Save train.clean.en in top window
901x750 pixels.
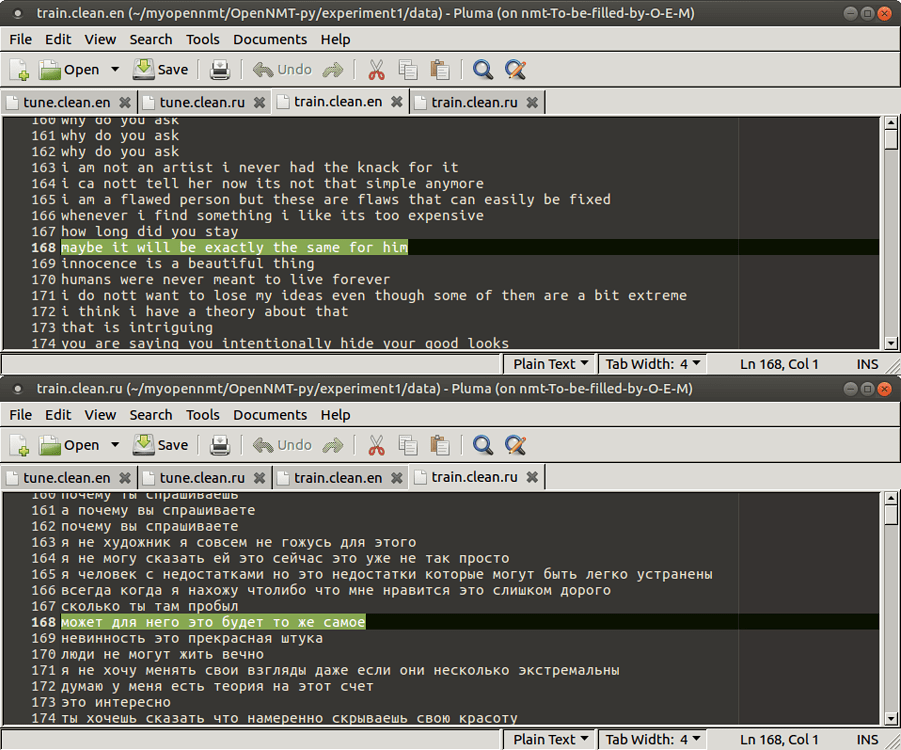coord(160,70)
